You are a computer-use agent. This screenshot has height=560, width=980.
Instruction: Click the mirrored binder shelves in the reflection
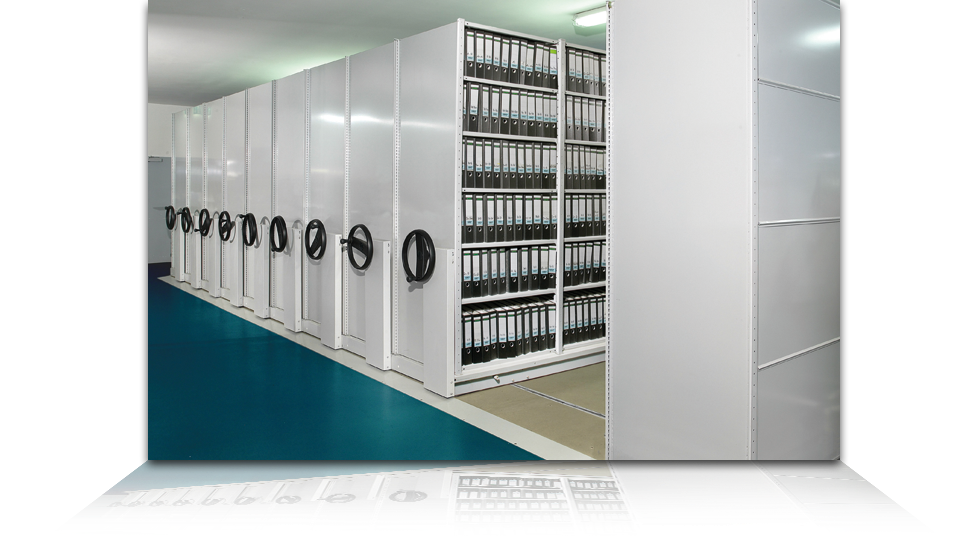pyautogui.click(x=510, y=498)
